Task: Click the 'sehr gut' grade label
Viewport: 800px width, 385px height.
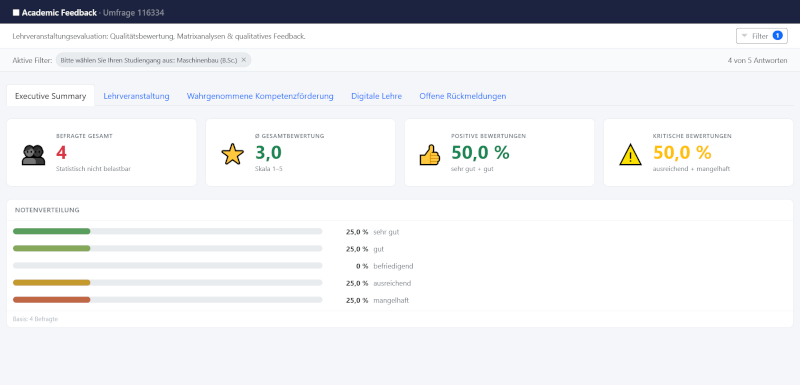Action: [386, 232]
